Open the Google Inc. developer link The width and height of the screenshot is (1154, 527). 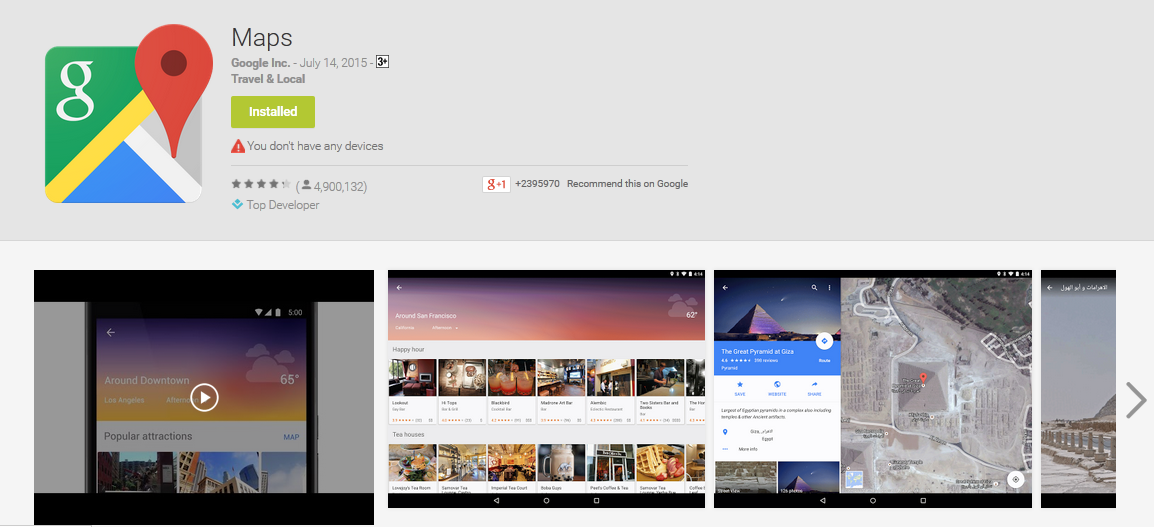261,63
